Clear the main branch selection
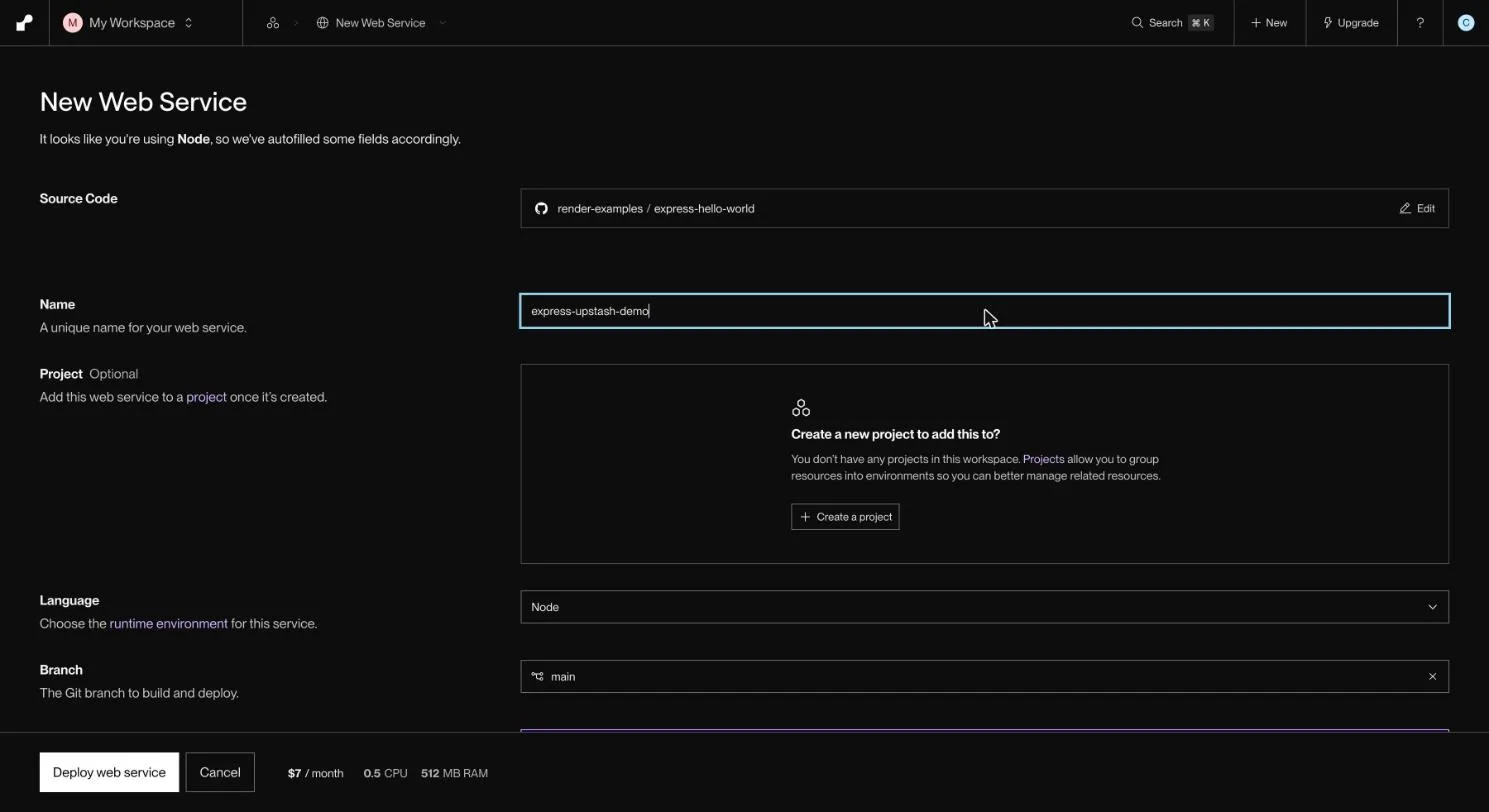This screenshot has height=812, width=1489. (x=1432, y=677)
